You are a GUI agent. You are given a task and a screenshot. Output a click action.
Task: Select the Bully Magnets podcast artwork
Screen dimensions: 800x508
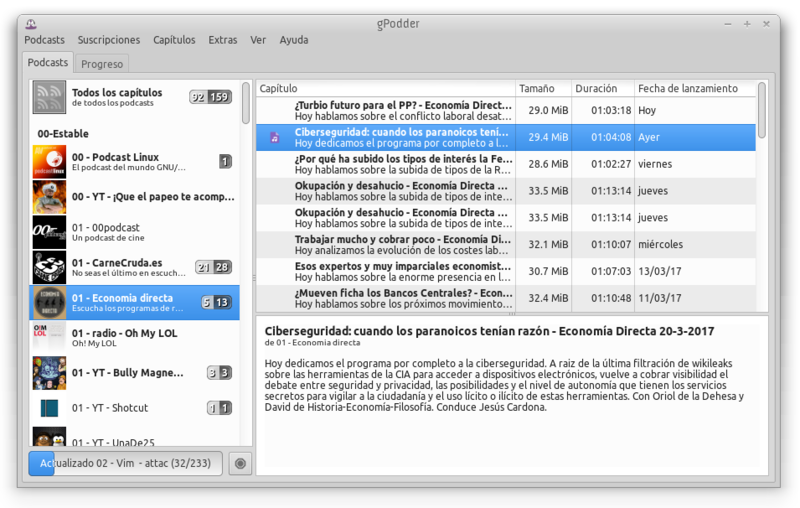coord(49,373)
